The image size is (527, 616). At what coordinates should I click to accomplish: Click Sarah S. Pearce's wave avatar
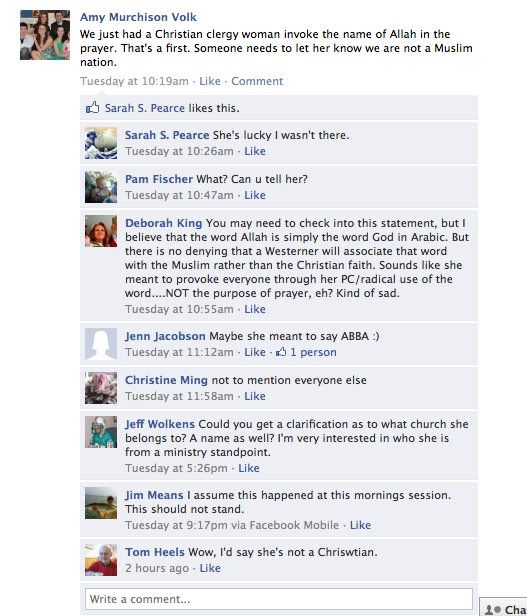(101, 143)
